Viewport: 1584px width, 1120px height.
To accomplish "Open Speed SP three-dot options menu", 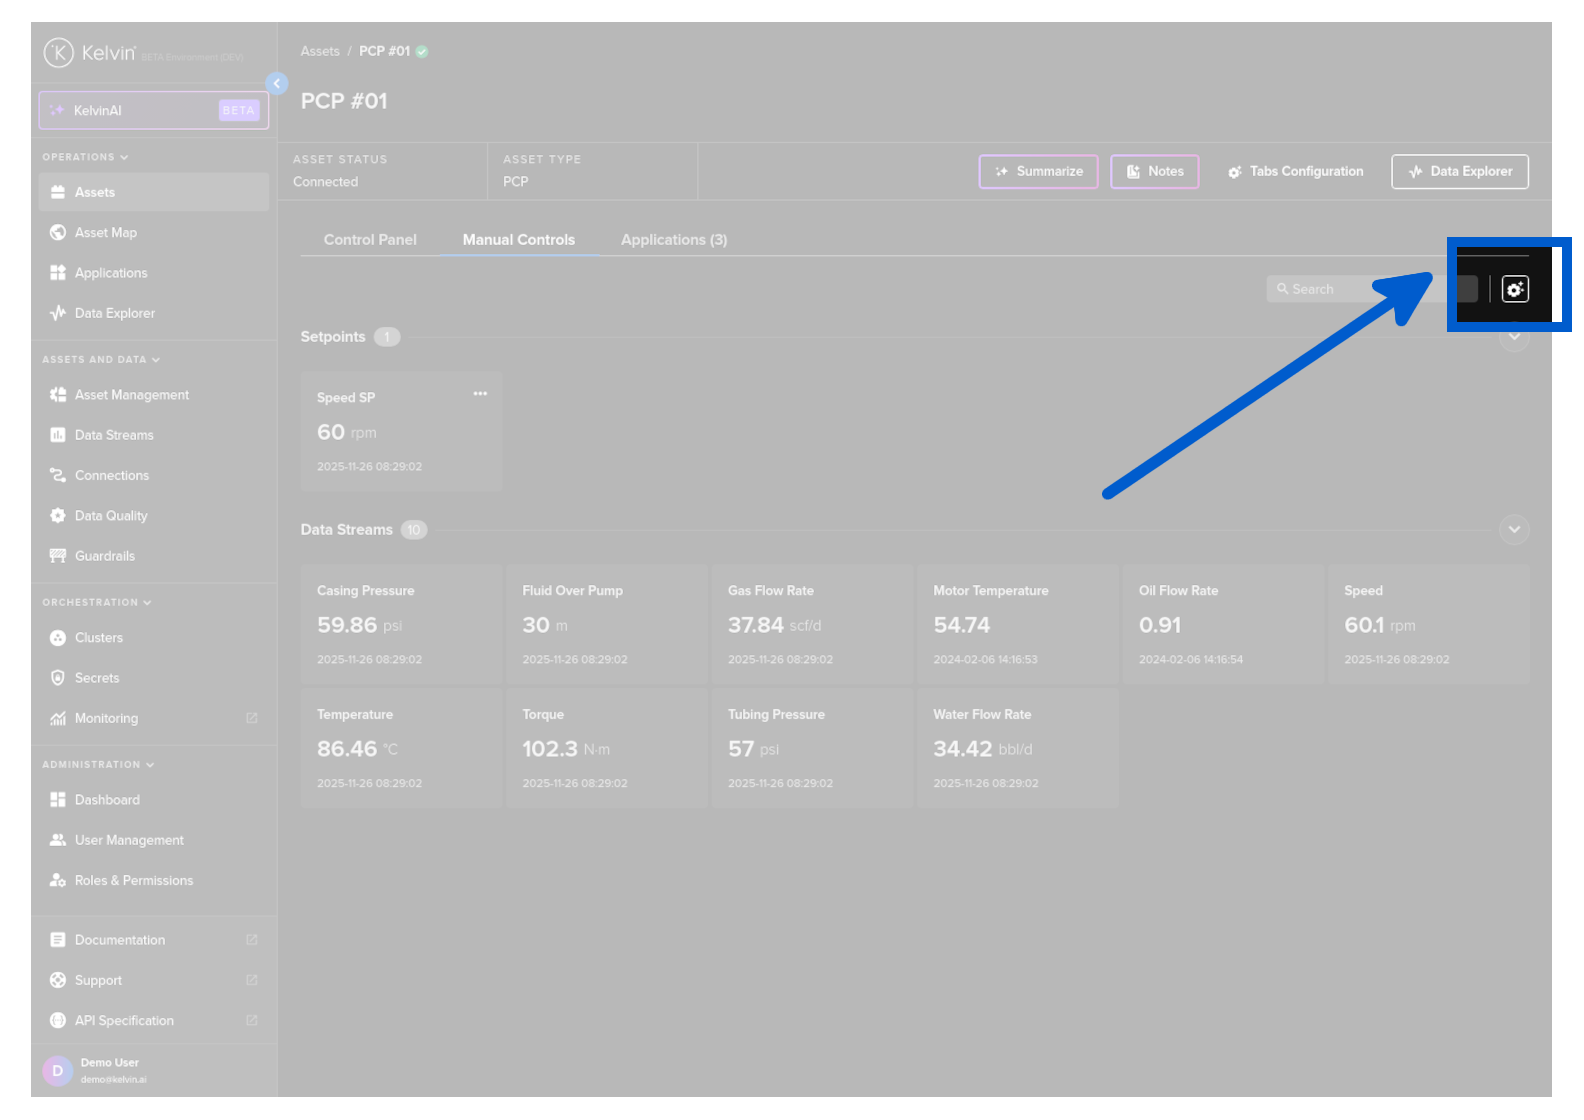I will pos(480,394).
